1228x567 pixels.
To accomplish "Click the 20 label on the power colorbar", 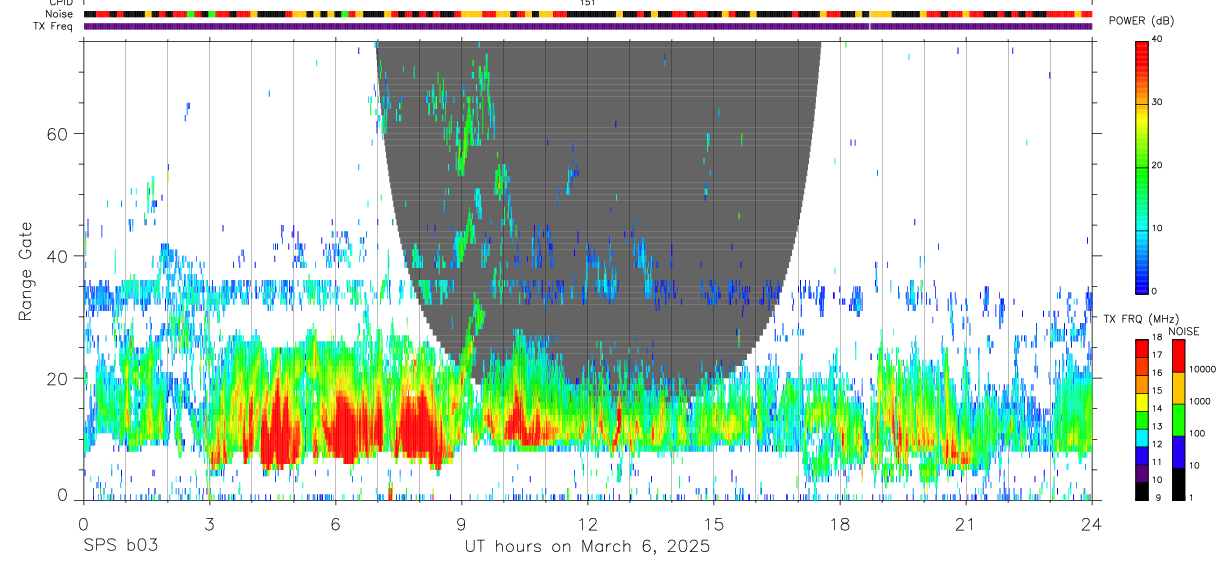I will [1157, 166].
